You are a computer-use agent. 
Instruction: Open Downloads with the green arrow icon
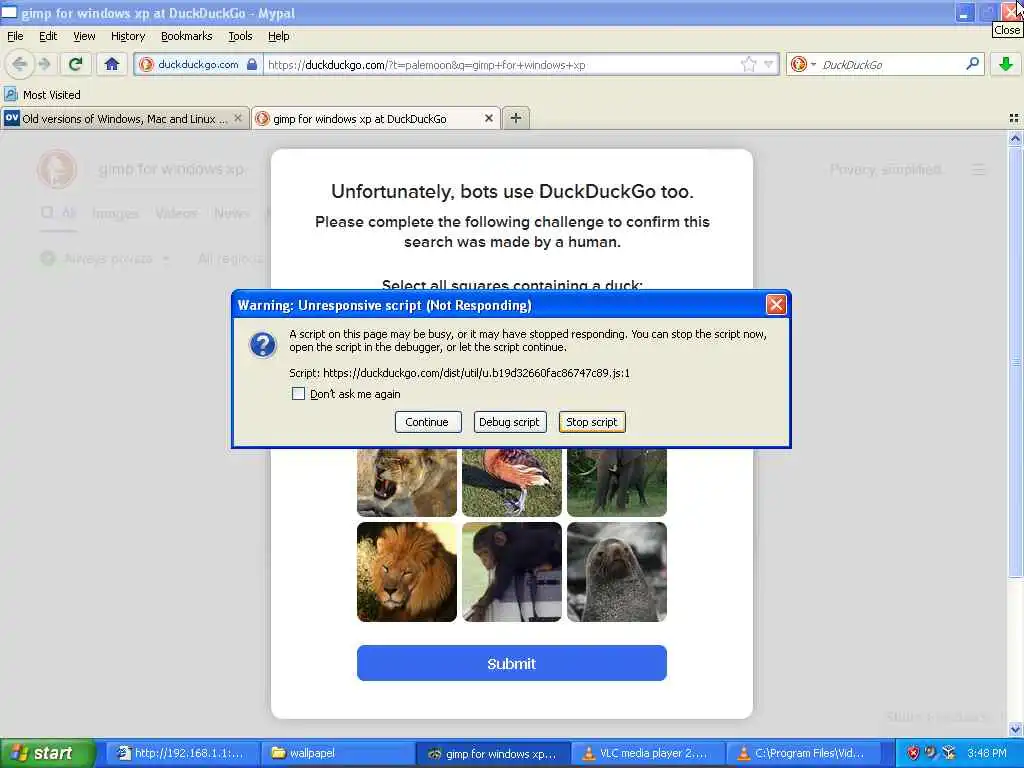tap(1006, 64)
